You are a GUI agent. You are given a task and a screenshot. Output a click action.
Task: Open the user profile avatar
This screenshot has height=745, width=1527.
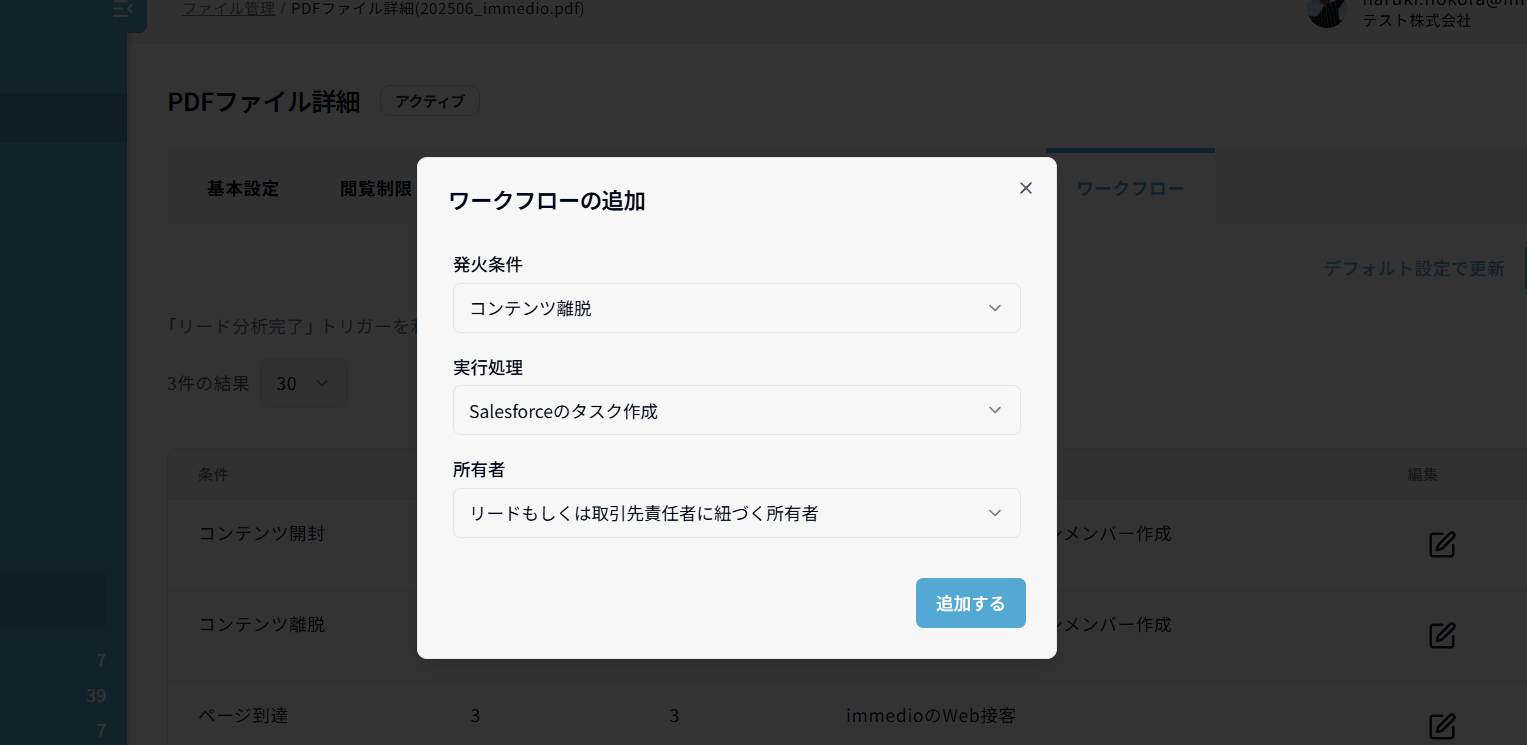(1327, 12)
